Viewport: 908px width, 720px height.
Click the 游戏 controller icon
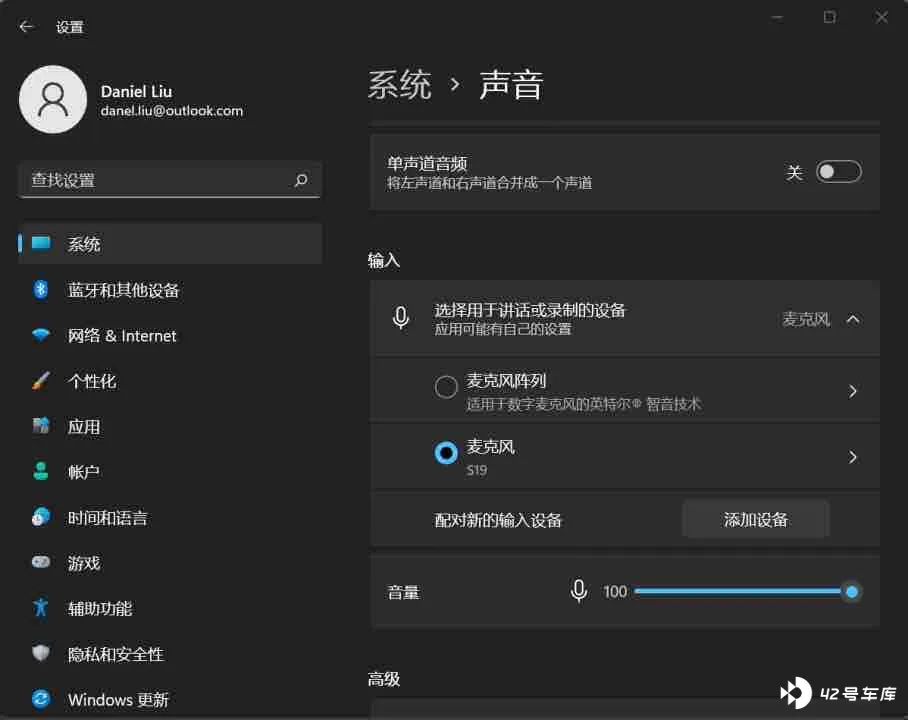(41, 562)
